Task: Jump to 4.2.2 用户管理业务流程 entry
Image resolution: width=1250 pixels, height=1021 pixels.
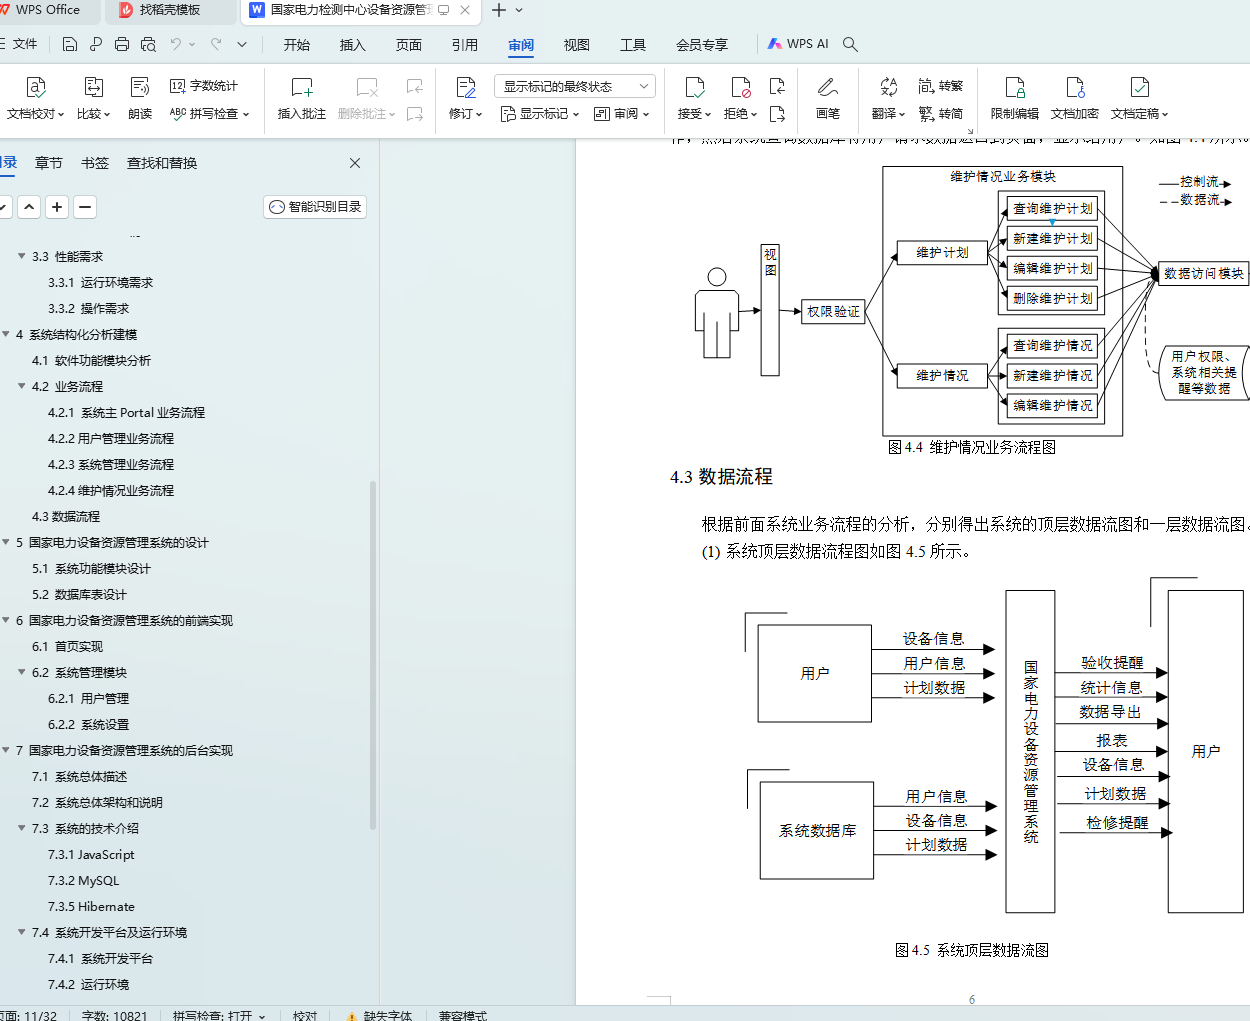Action: (x=111, y=438)
